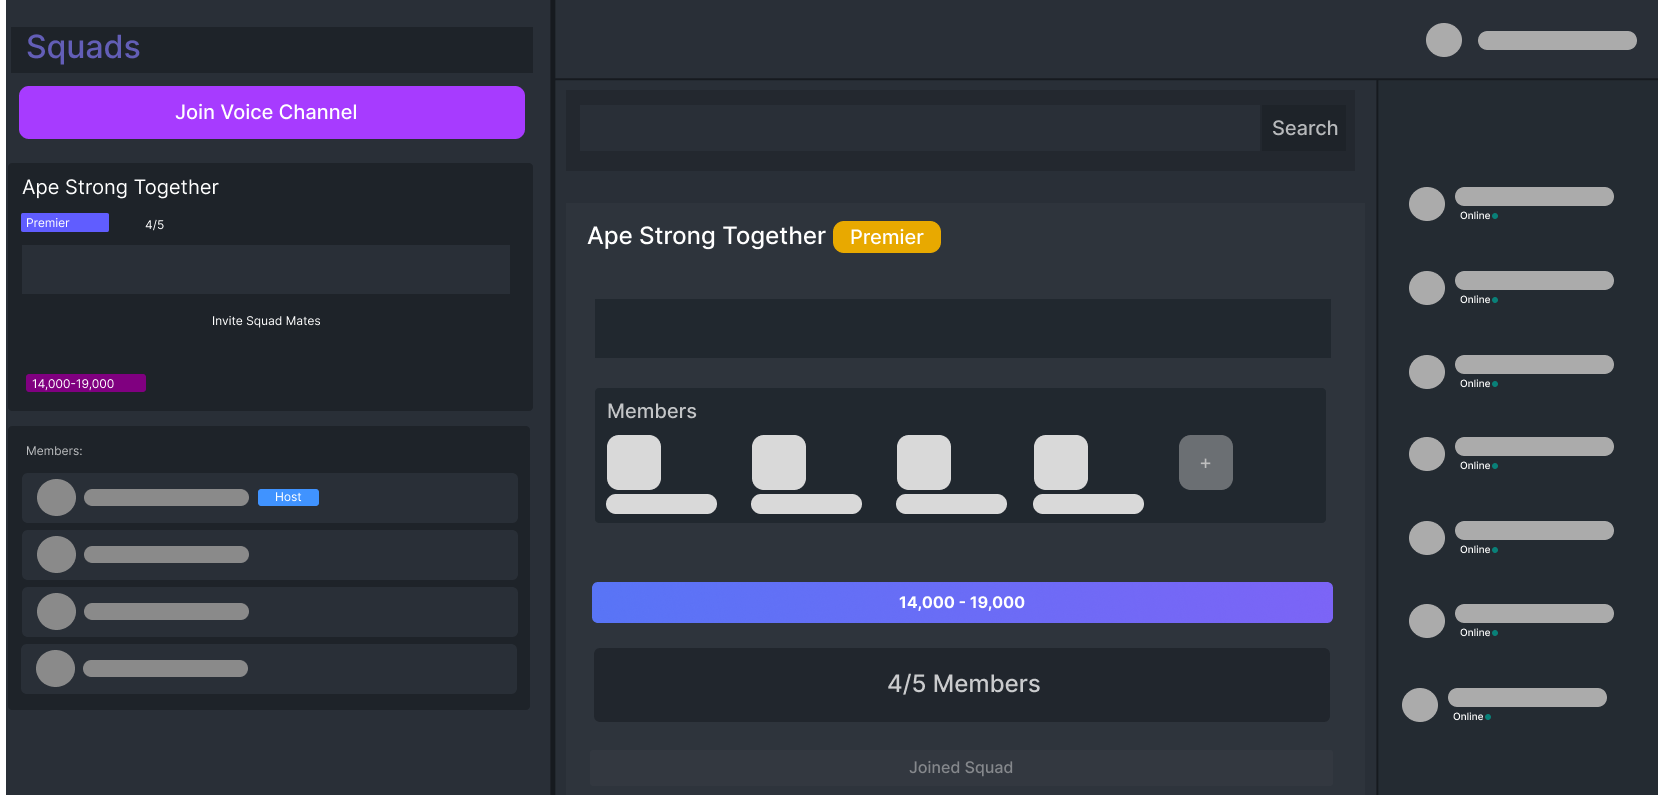Click the plus icon to add member
This screenshot has height=795, width=1658.
point(1205,463)
